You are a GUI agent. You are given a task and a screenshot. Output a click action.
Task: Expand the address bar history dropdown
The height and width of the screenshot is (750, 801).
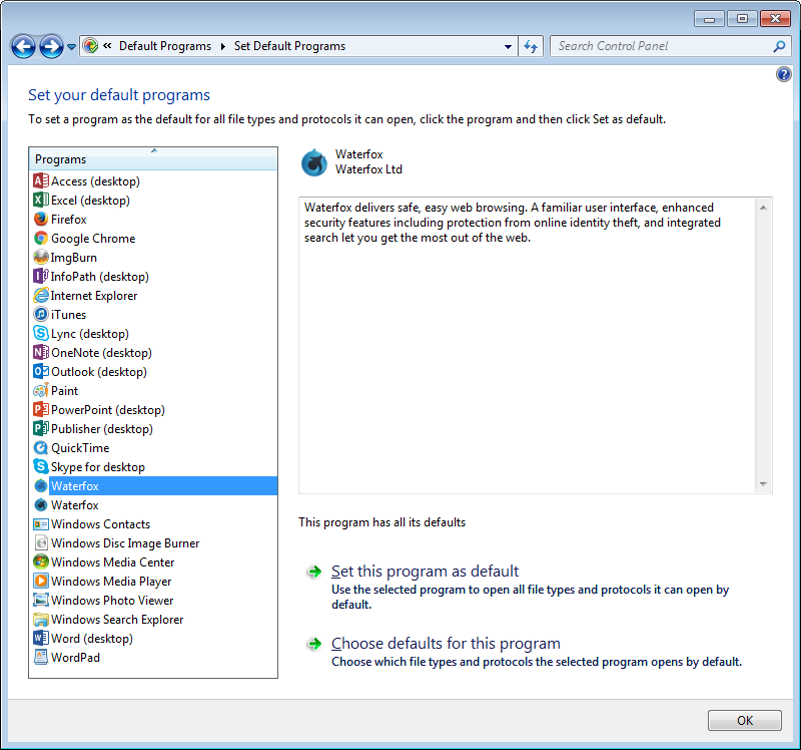[508, 46]
